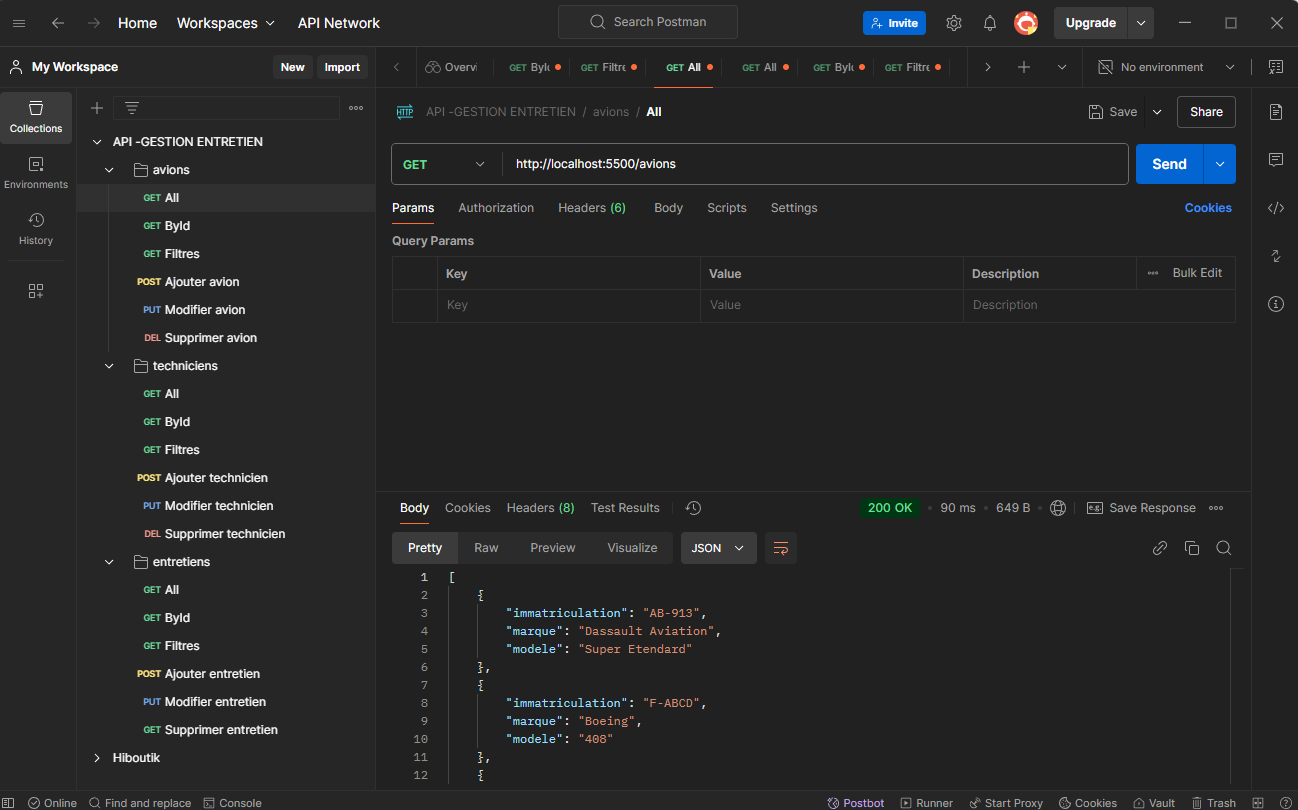Click the Share button

point(1206,112)
